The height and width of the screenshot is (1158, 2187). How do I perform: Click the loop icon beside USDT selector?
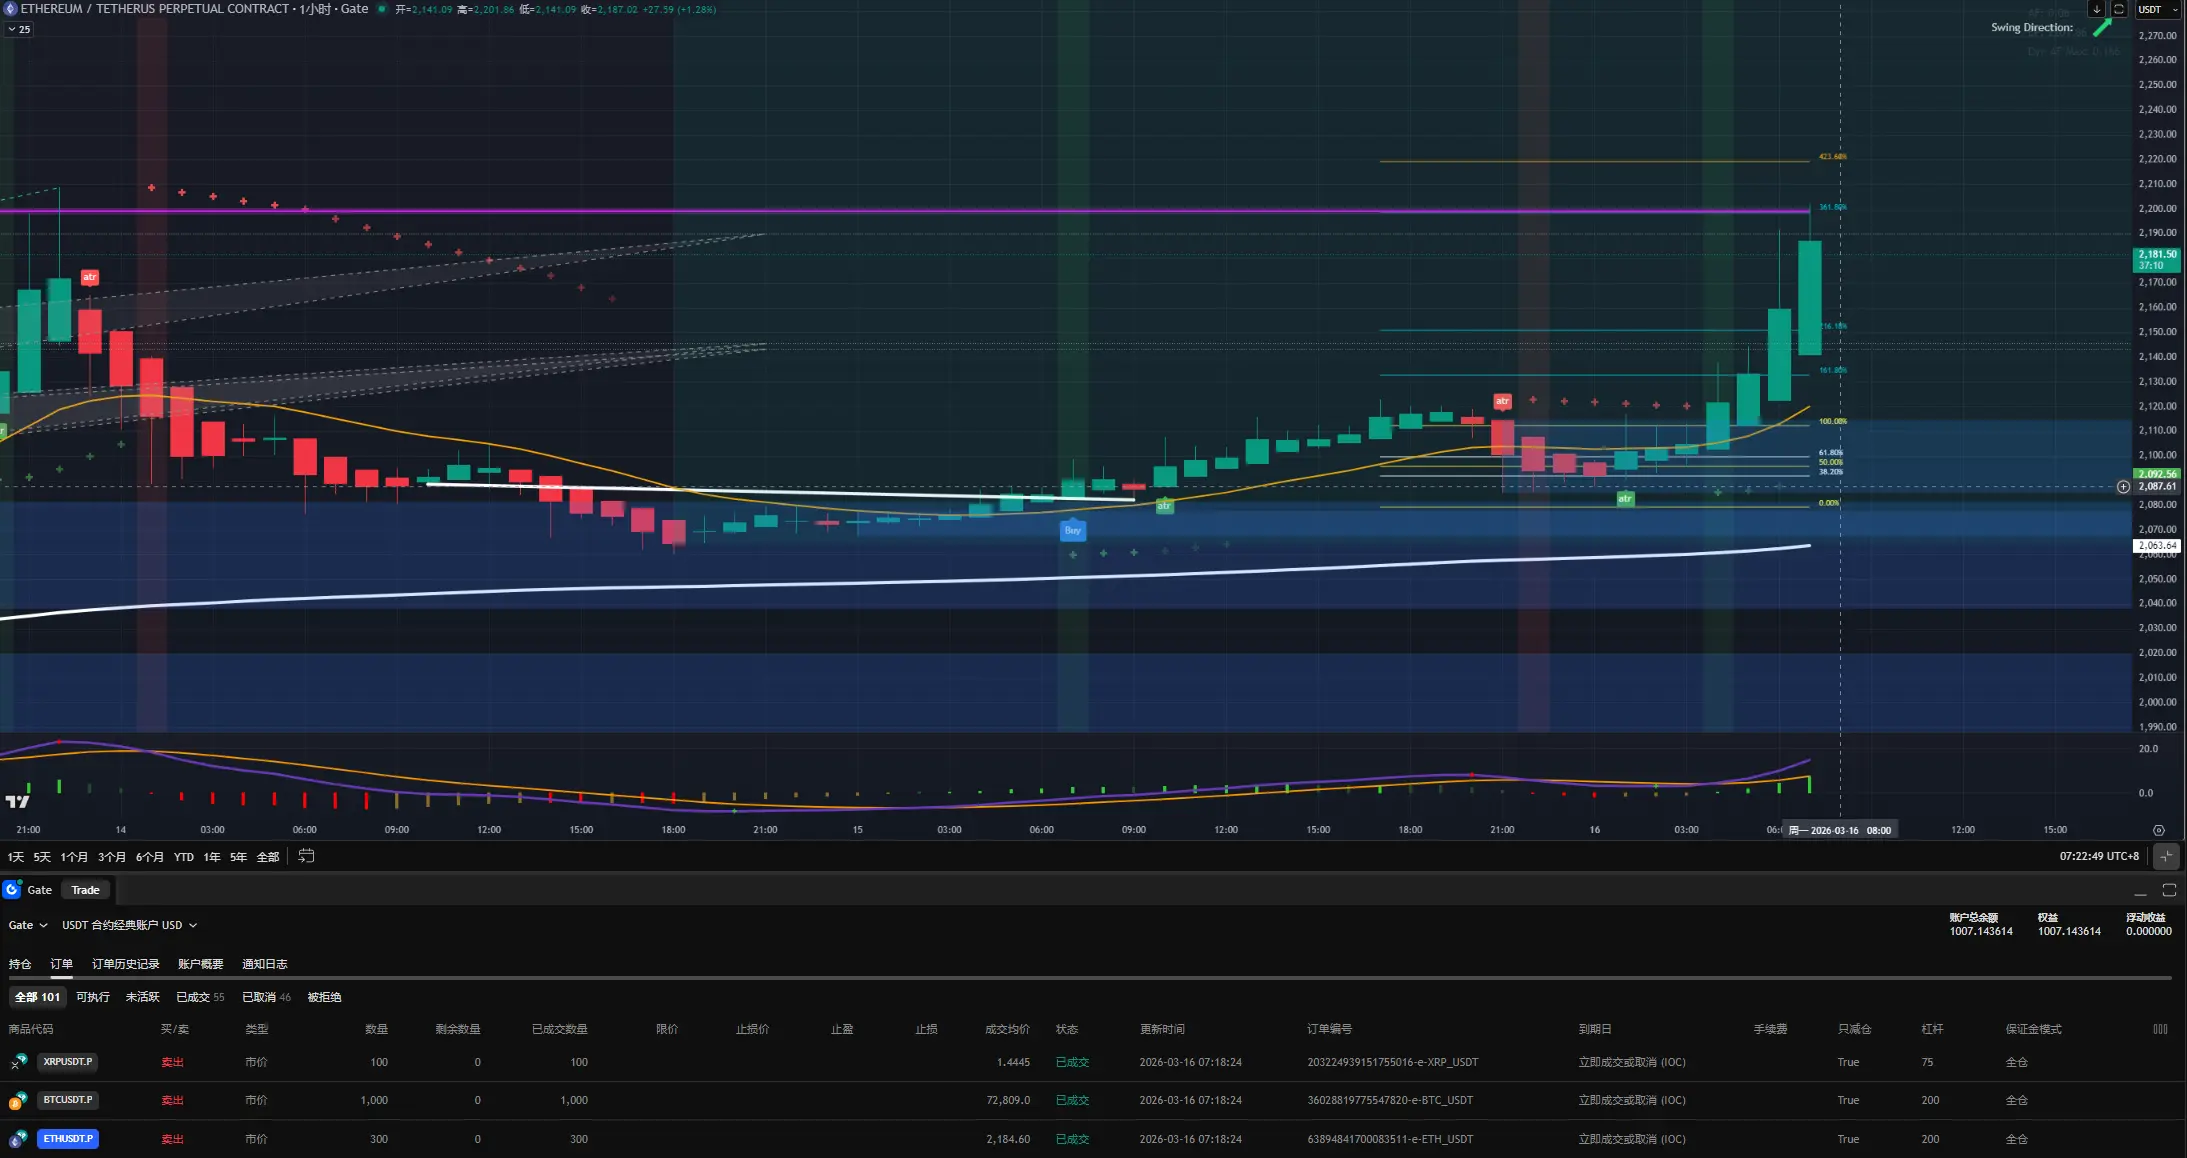click(2118, 9)
